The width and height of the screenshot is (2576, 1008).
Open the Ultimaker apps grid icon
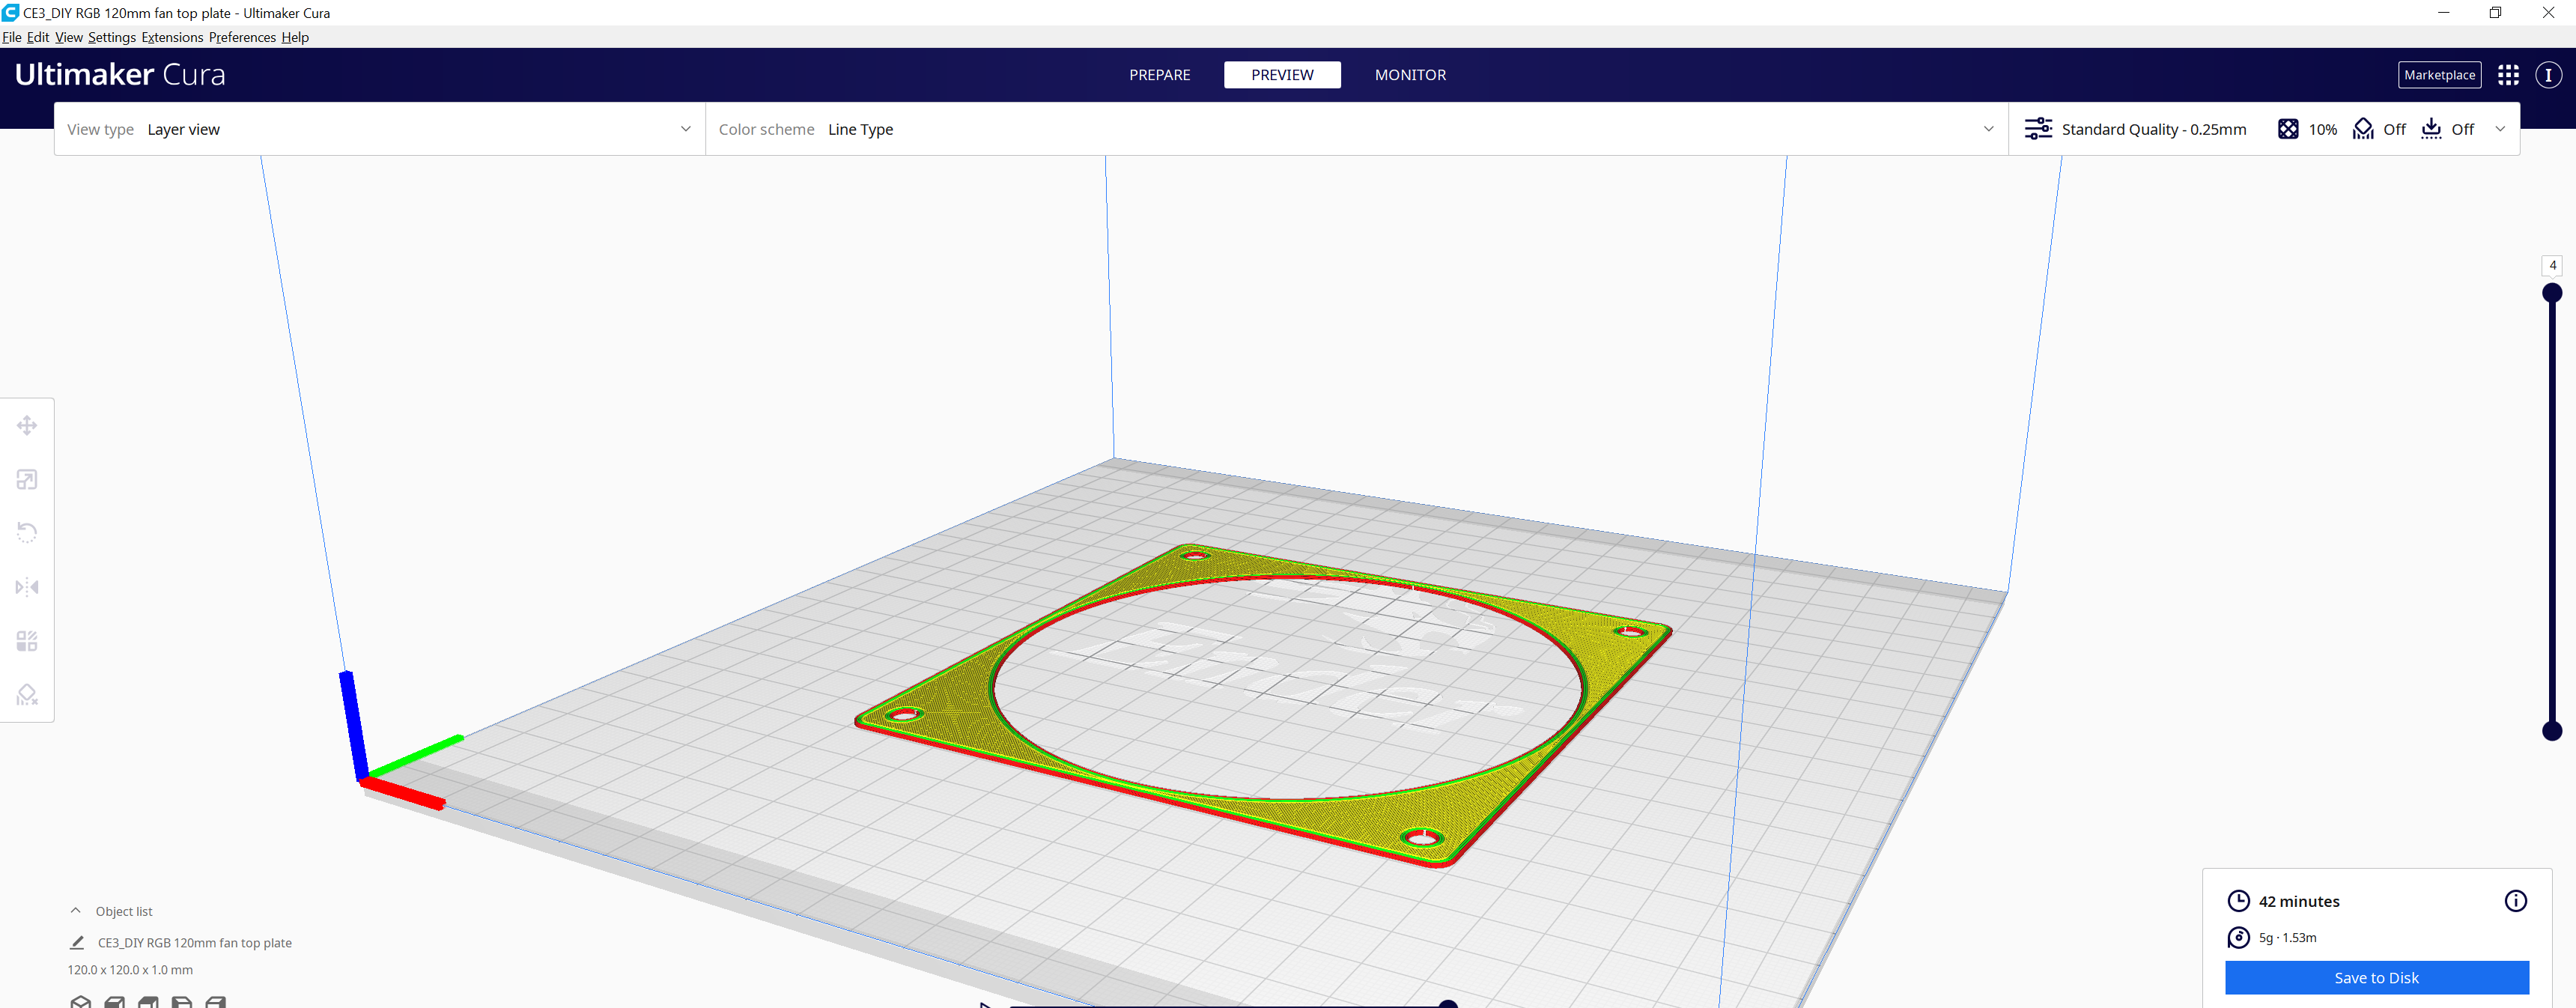click(x=2508, y=75)
